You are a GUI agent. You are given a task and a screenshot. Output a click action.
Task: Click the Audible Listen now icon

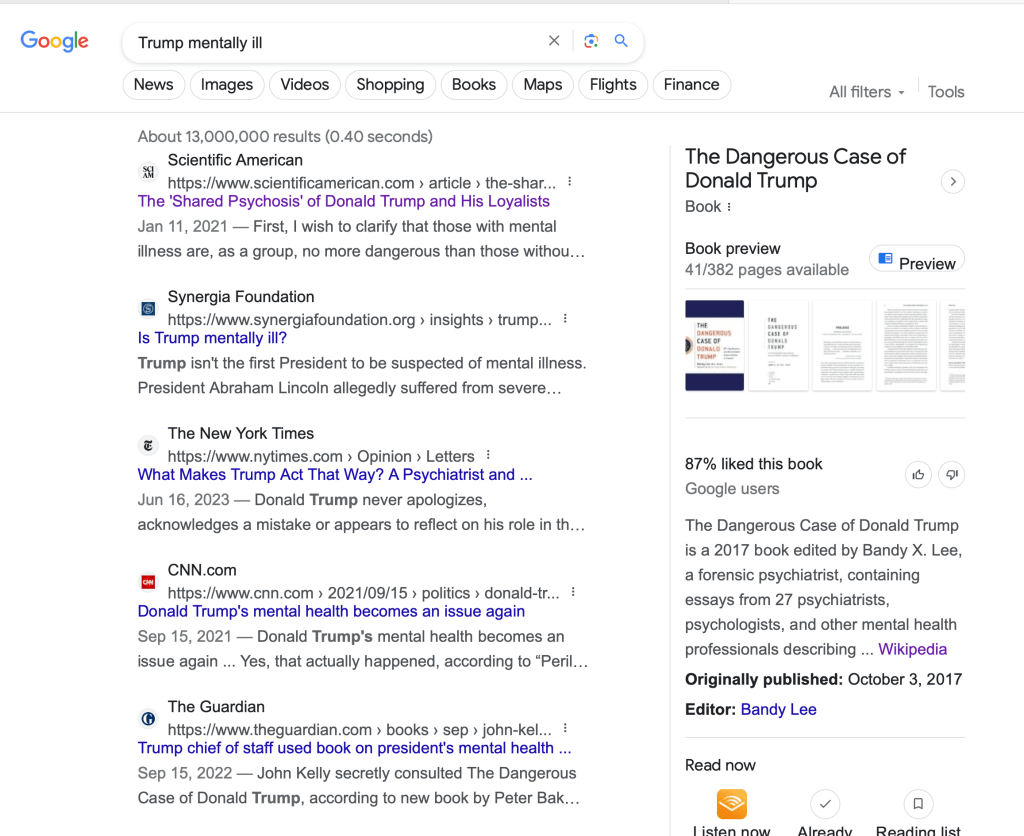(731, 804)
